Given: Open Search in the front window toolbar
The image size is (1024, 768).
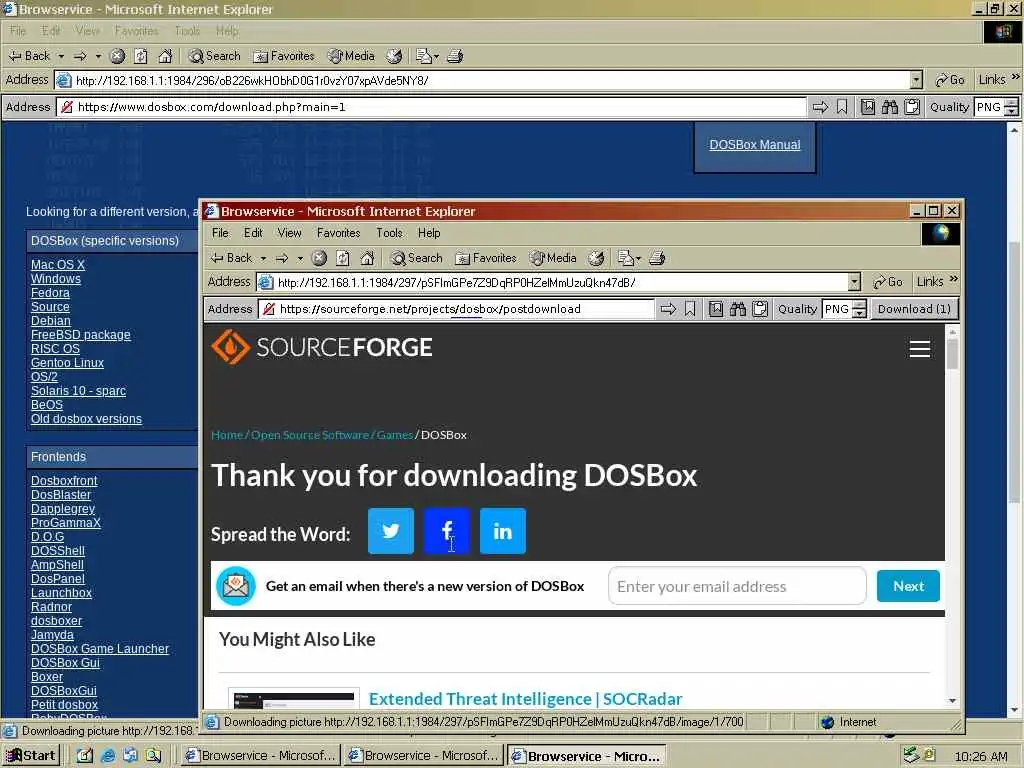Looking at the screenshot, I should click(x=417, y=258).
